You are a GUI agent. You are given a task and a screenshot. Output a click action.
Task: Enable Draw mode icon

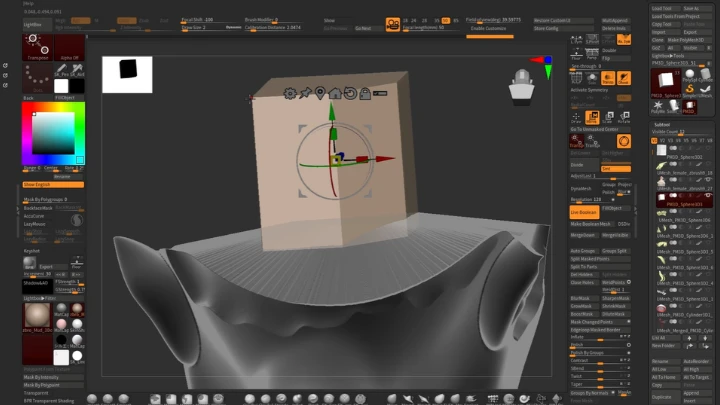click(x=576, y=118)
